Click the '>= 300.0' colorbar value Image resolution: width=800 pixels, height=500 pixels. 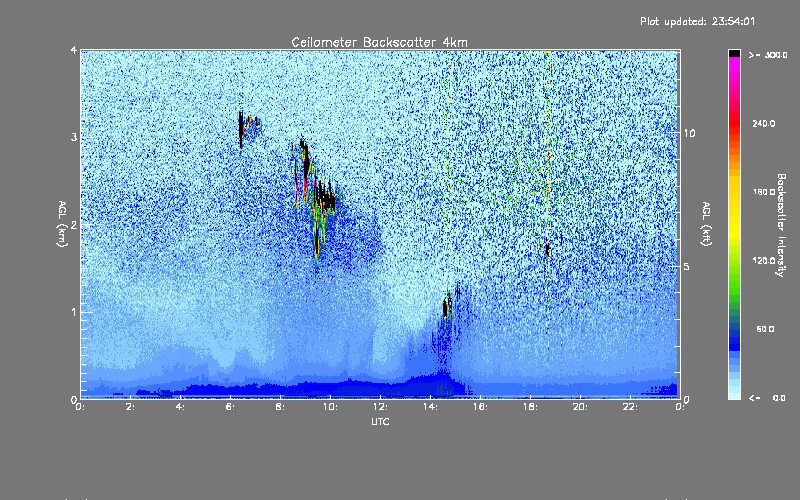point(768,55)
